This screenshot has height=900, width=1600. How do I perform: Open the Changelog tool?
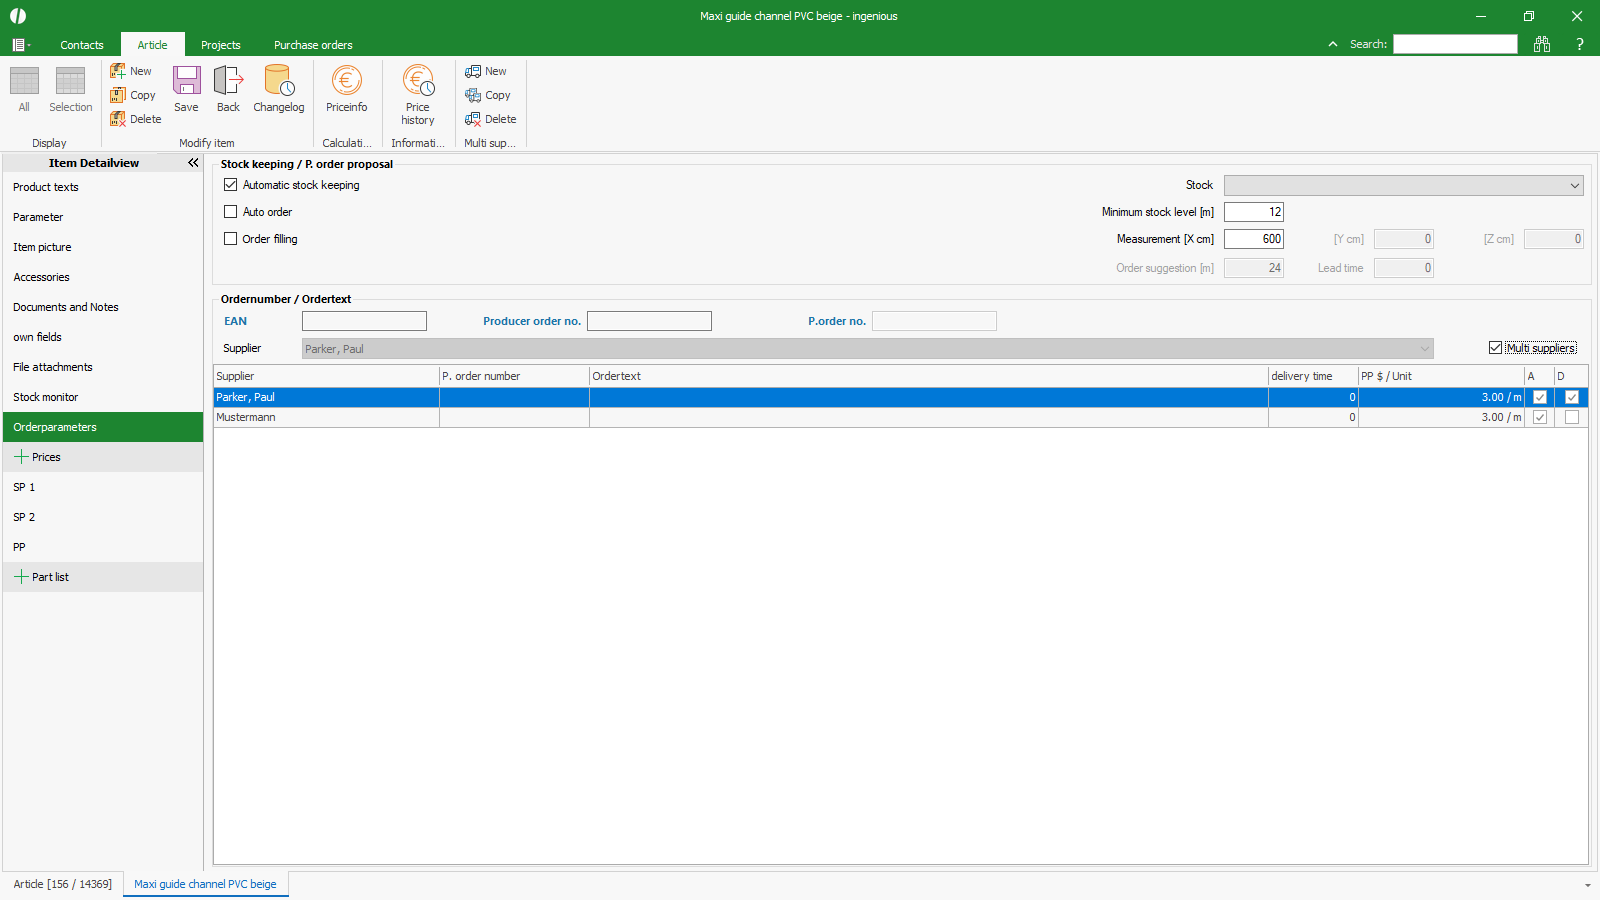pos(278,89)
